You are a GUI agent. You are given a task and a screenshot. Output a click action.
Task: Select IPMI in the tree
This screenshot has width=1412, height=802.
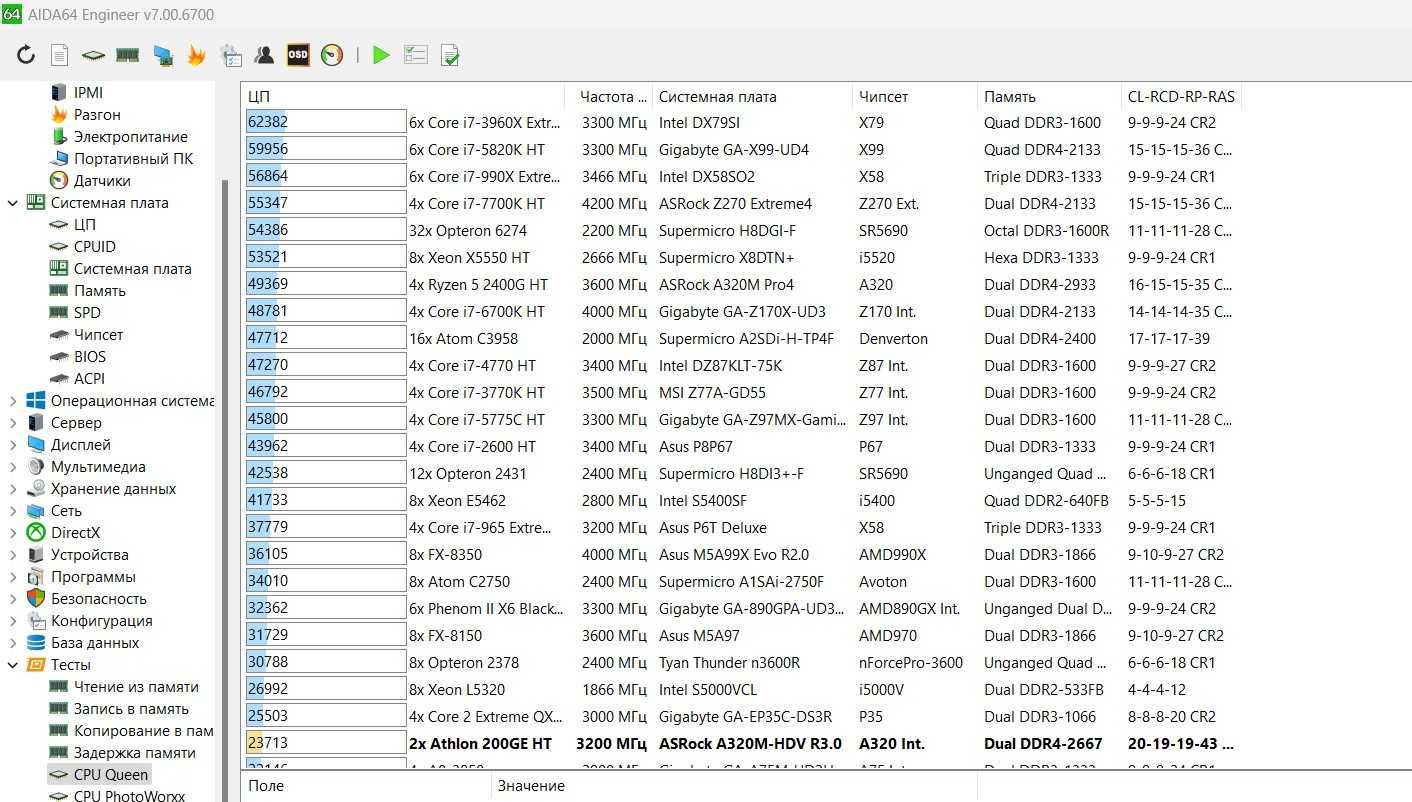pos(88,92)
